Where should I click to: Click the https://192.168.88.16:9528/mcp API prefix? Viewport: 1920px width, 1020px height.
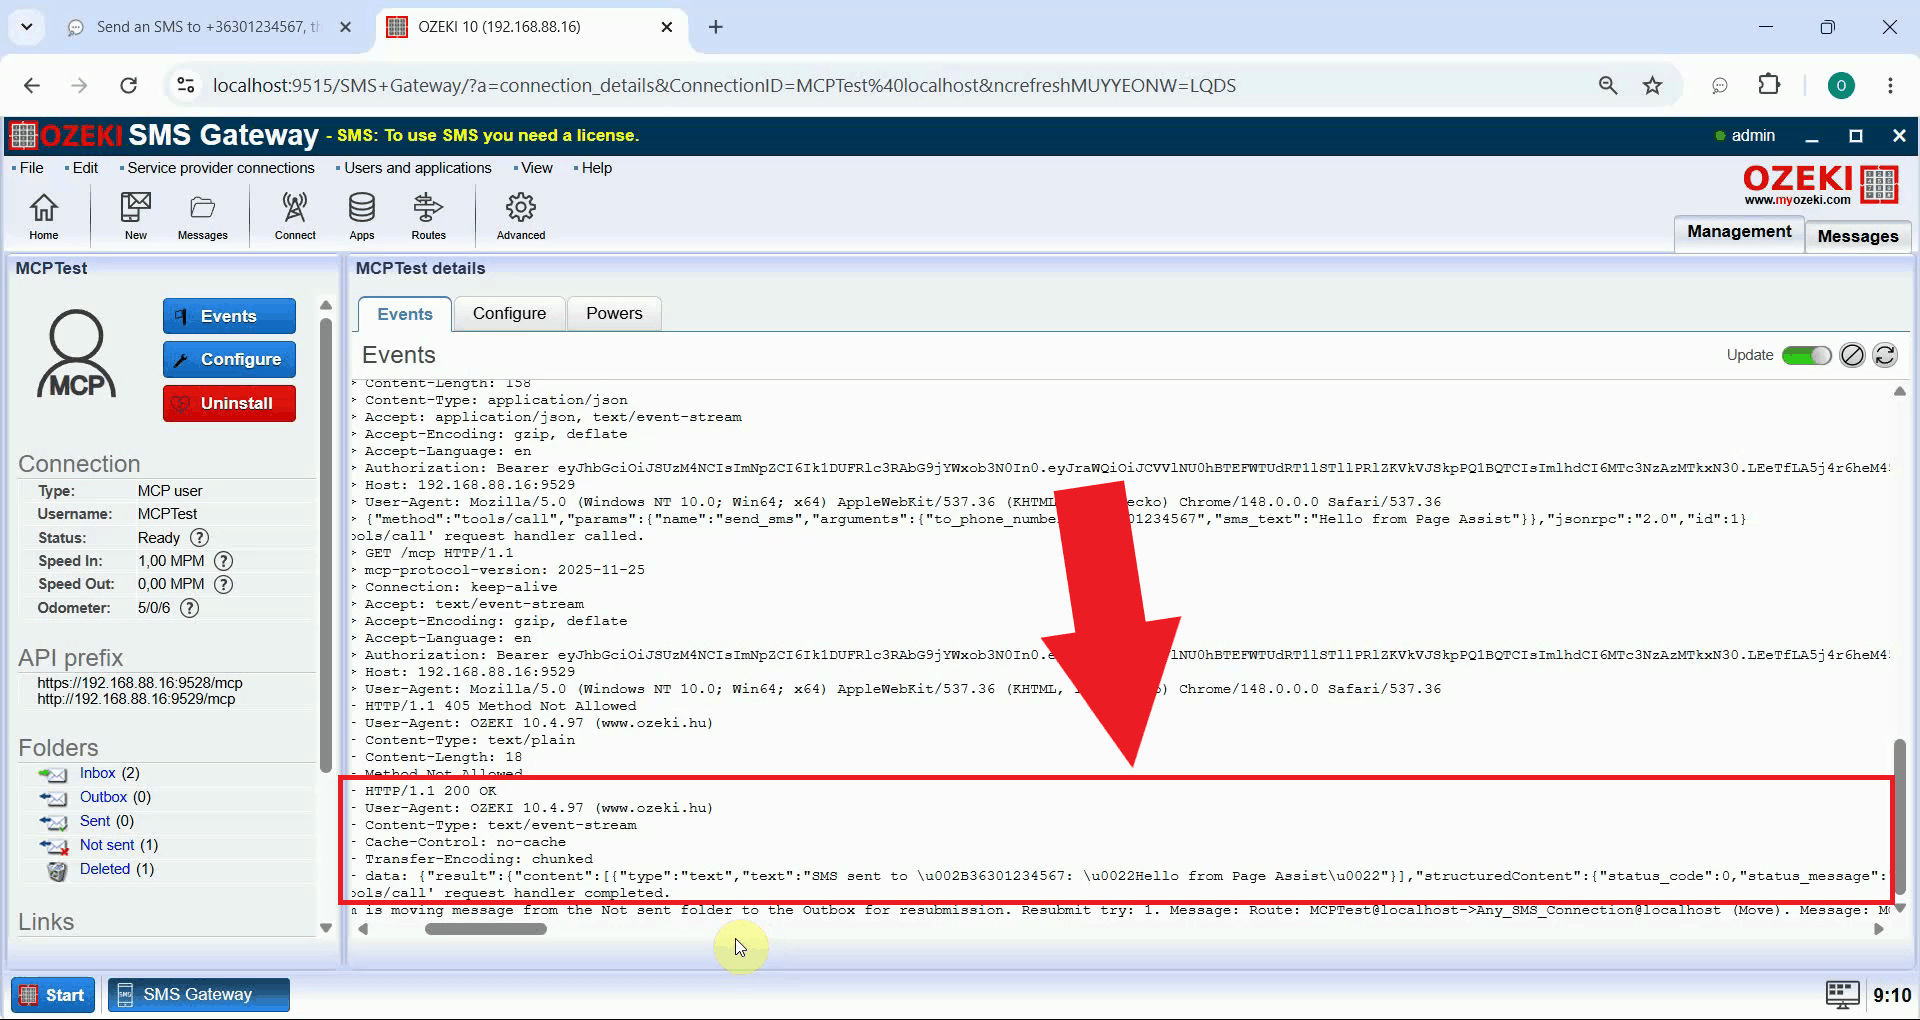click(x=140, y=683)
